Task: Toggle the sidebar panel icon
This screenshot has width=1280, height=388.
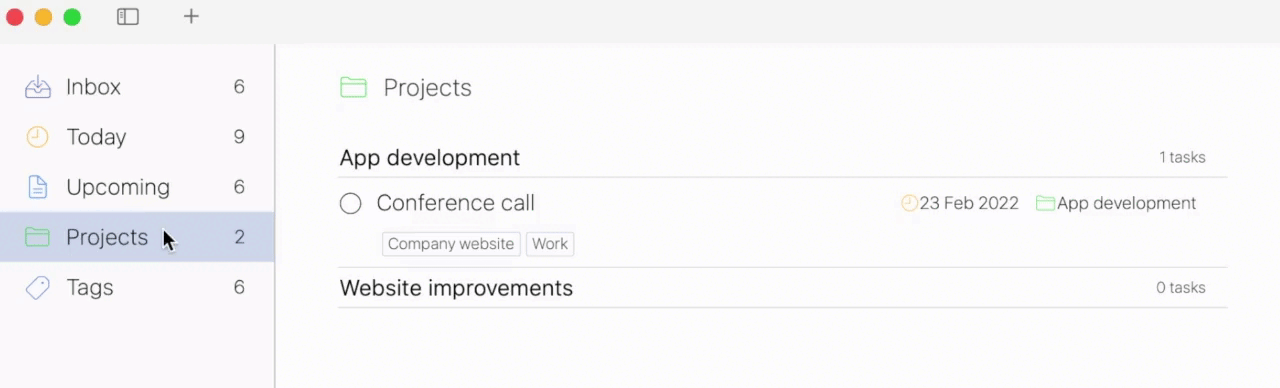Action: (128, 17)
